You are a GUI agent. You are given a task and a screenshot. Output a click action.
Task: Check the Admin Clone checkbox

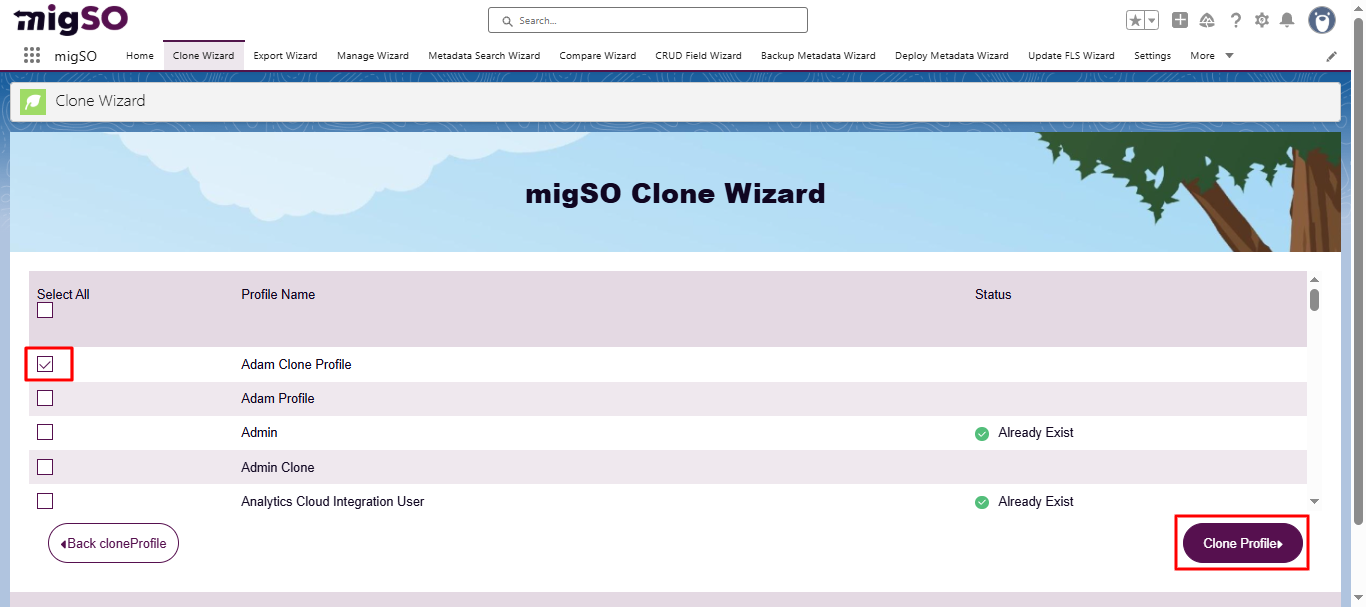pyautogui.click(x=45, y=467)
